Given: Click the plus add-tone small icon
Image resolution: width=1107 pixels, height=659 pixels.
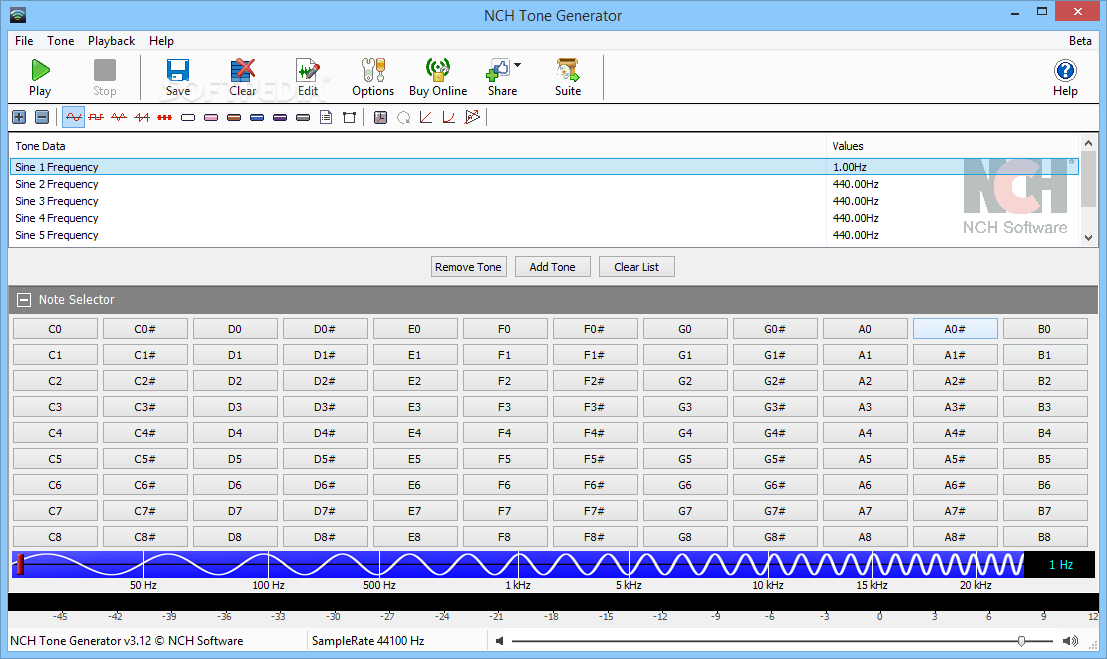Looking at the screenshot, I should pyautogui.click(x=19, y=117).
